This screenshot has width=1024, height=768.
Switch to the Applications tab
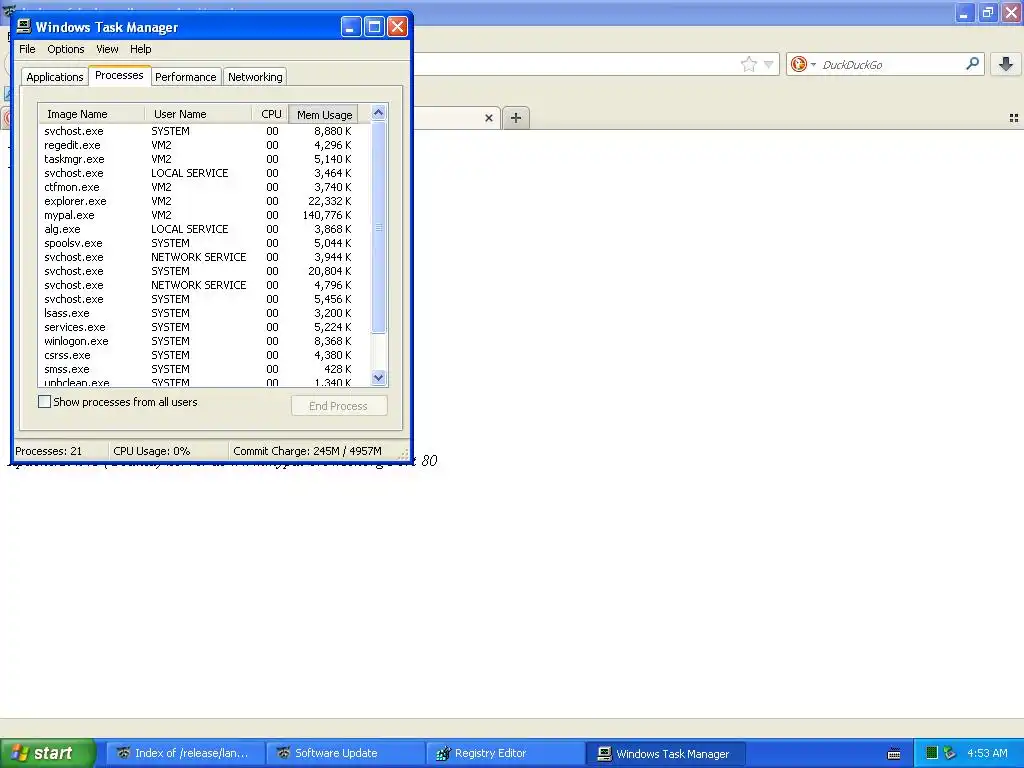tap(54, 77)
